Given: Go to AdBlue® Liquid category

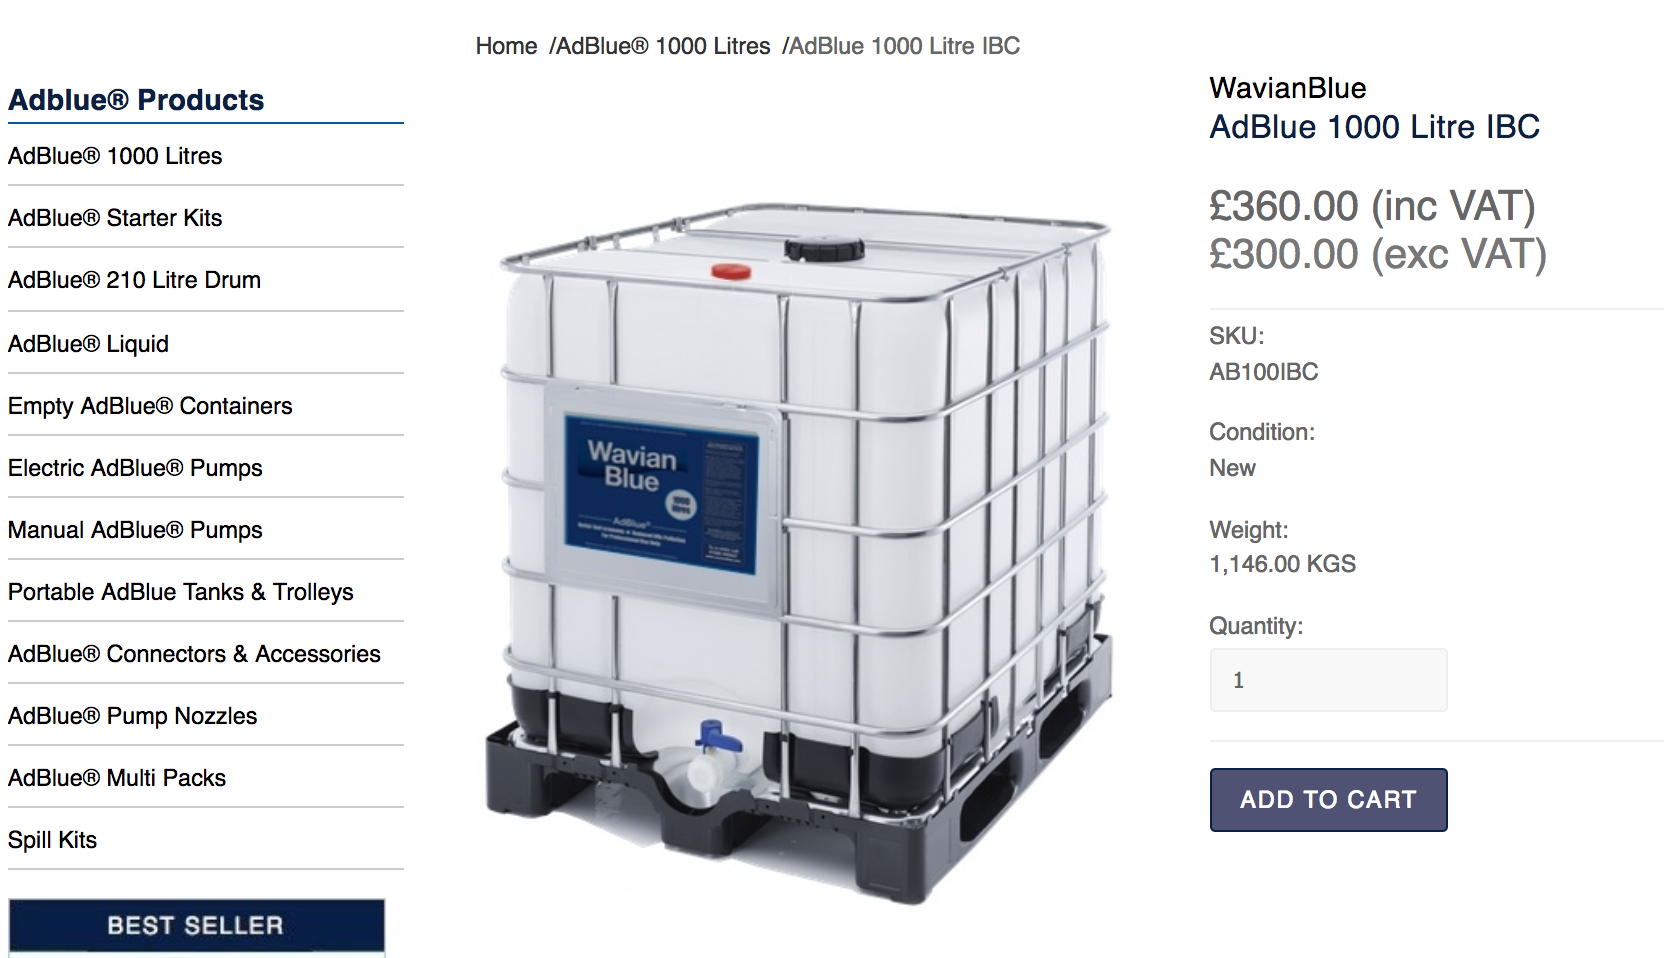Looking at the screenshot, I should 88,344.
